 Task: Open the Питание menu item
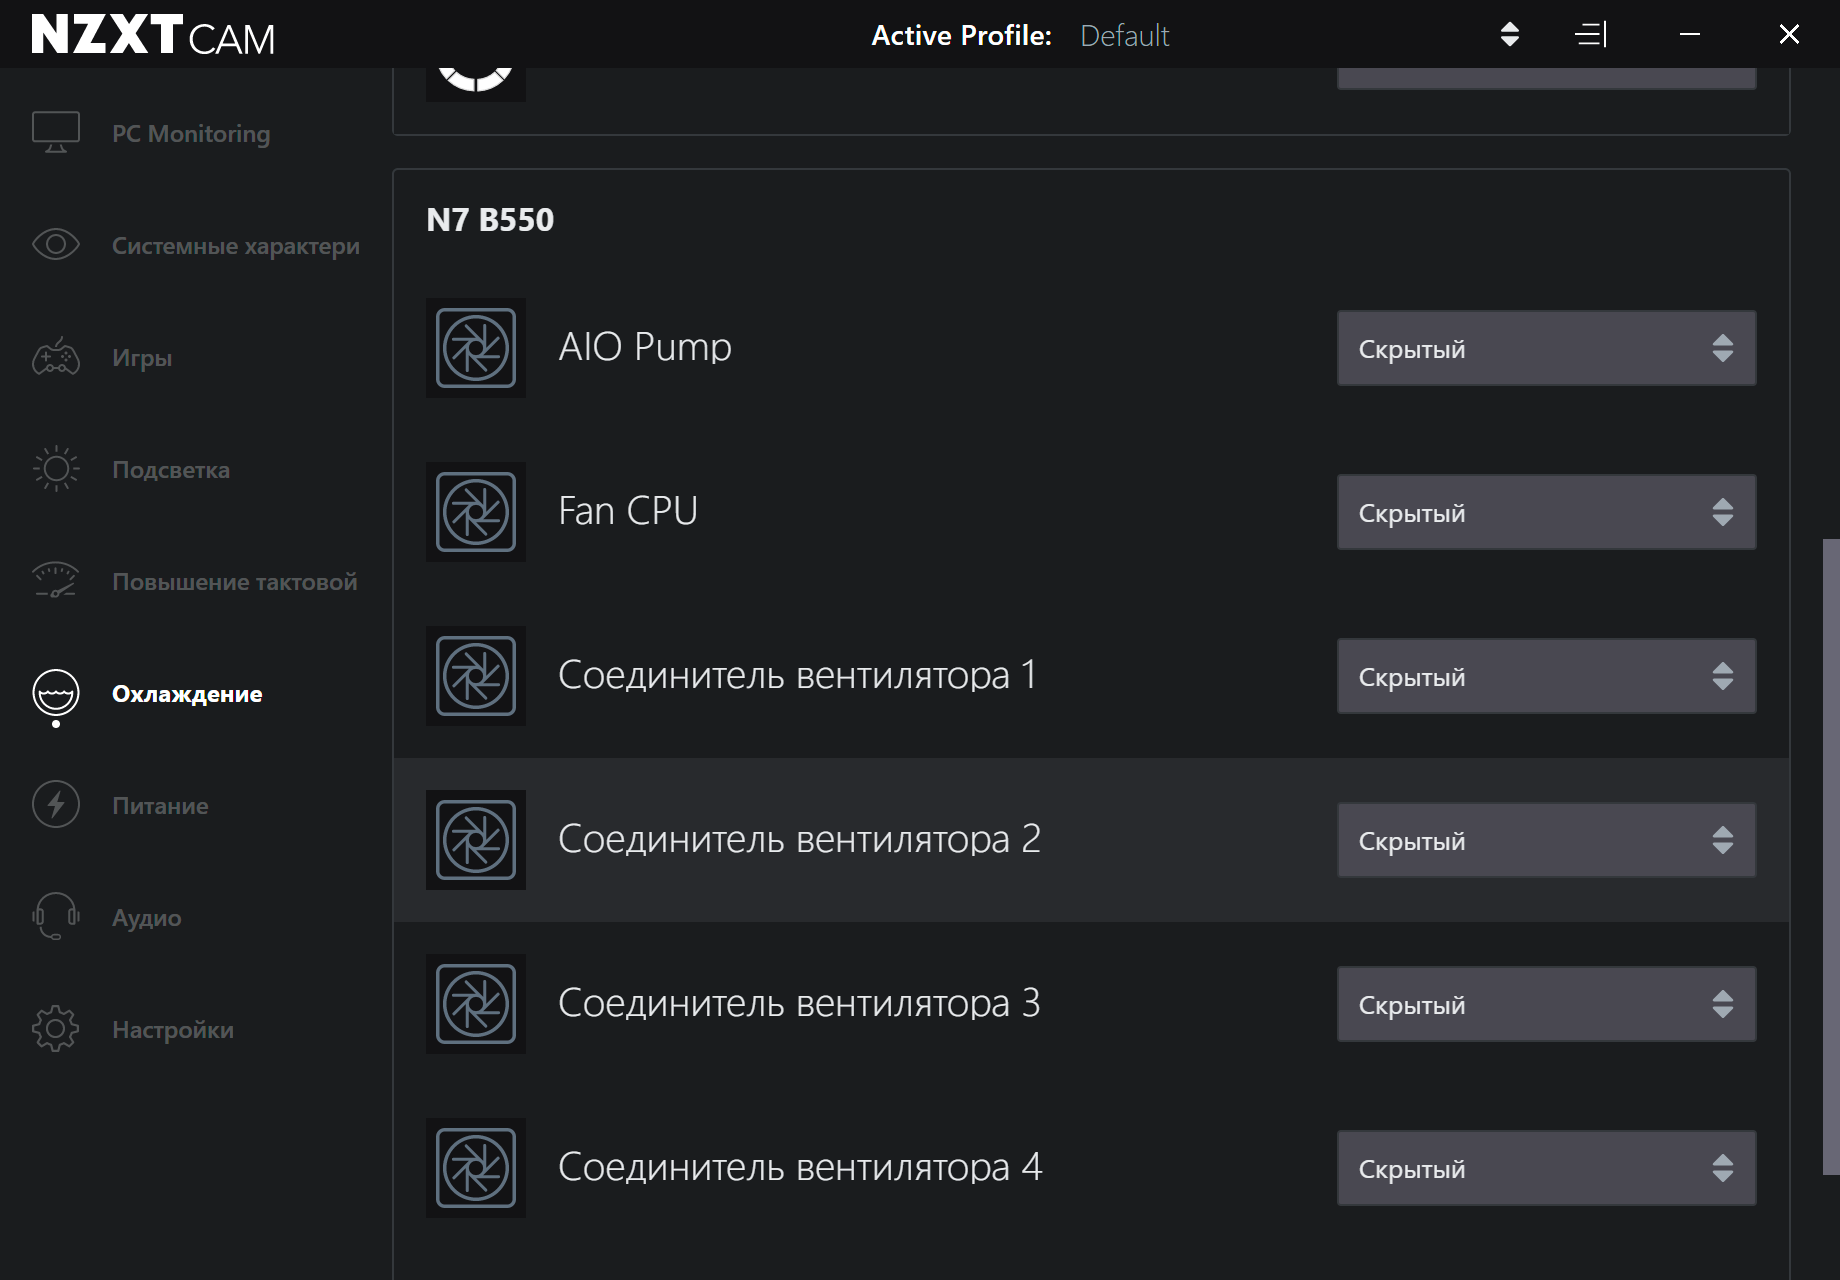point(160,806)
